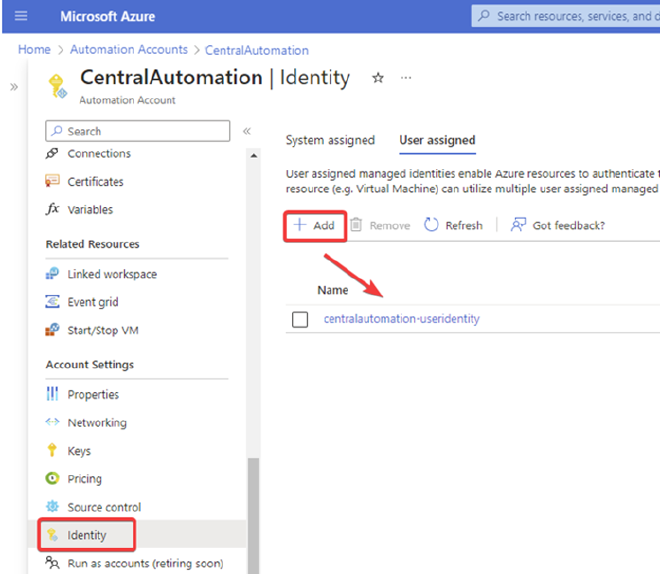Click the Connections plug icon
This screenshot has height=574, width=660.
tap(52, 153)
